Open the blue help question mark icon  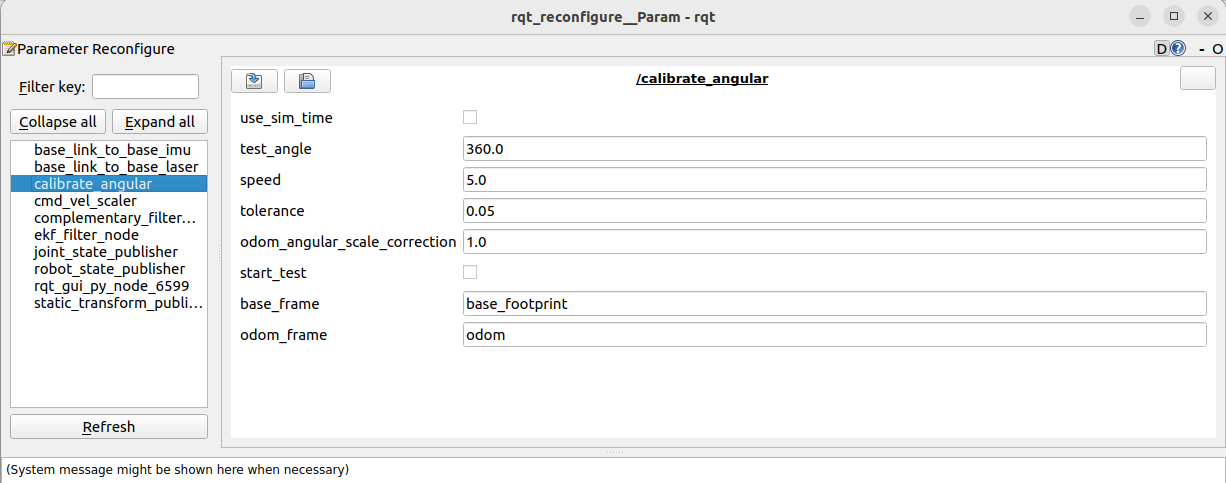pos(1177,48)
